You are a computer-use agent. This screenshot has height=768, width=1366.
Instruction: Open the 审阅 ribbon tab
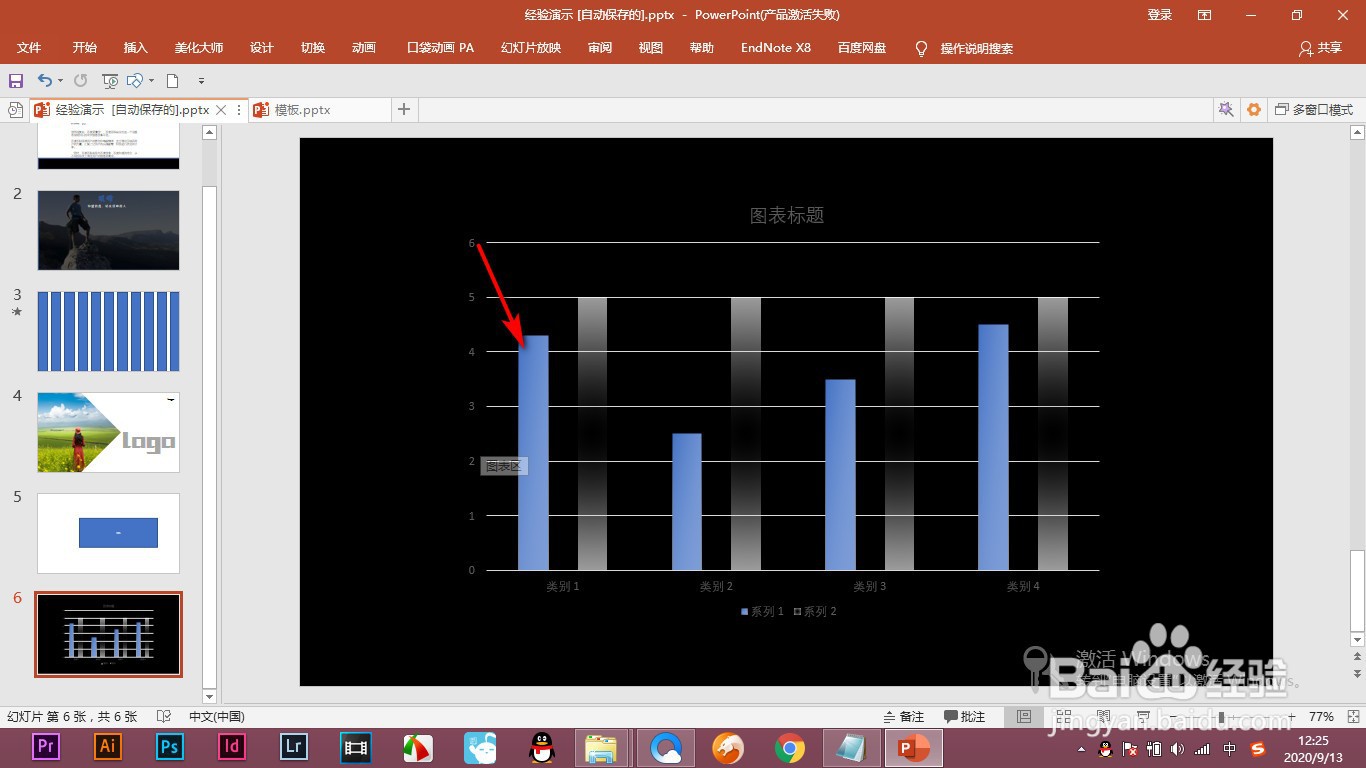600,48
